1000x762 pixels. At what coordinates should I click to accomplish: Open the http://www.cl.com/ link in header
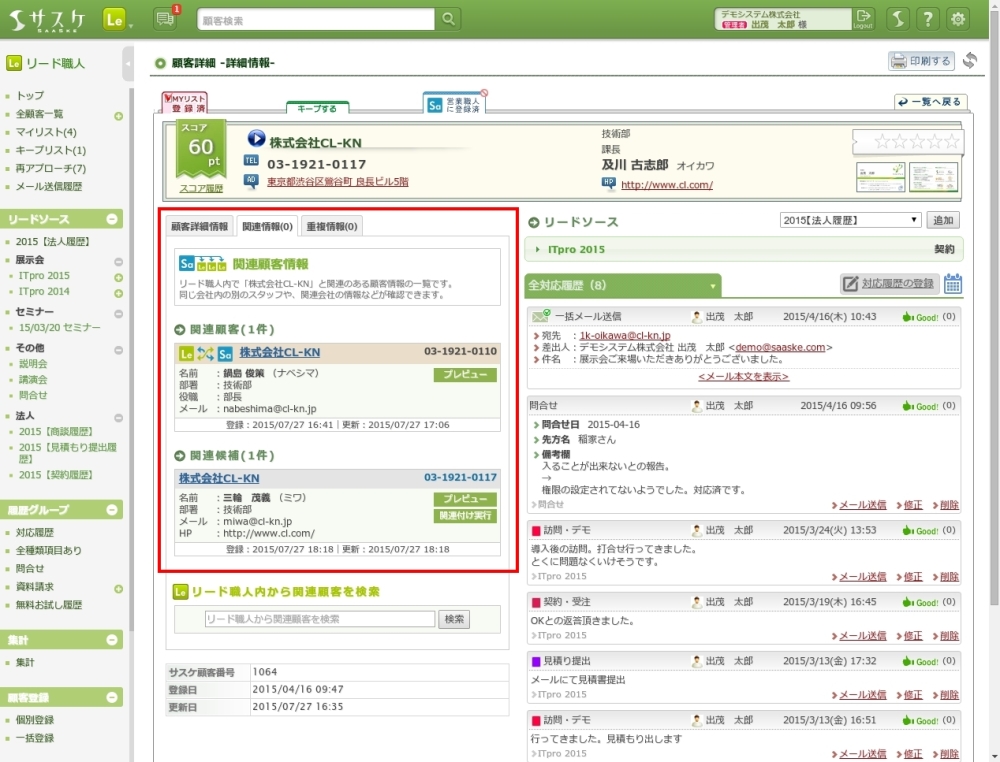(x=666, y=185)
